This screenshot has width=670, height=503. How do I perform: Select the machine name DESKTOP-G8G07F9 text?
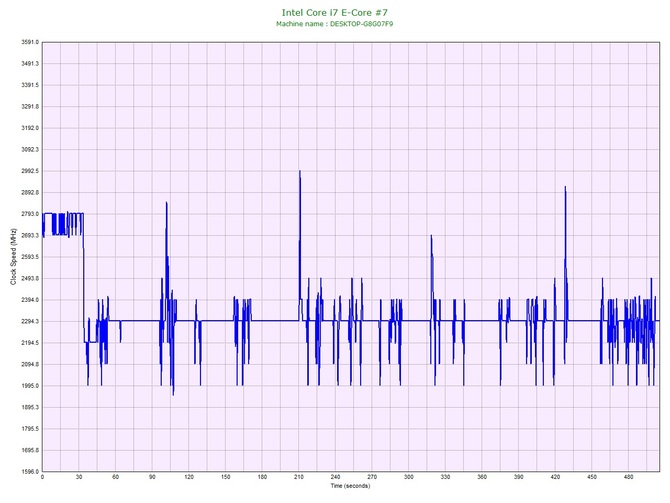(x=361, y=24)
